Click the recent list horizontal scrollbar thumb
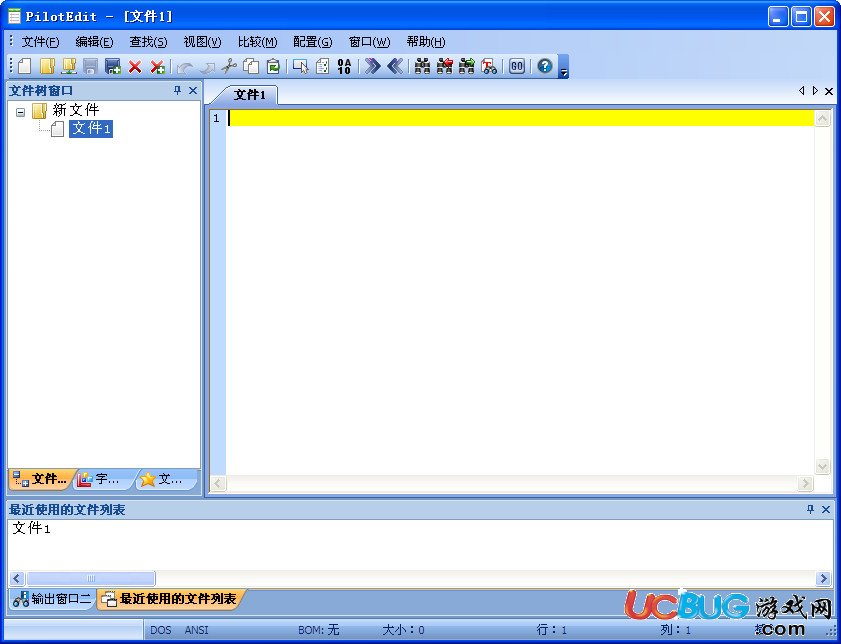The image size is (841, 644). click(91, 578)
